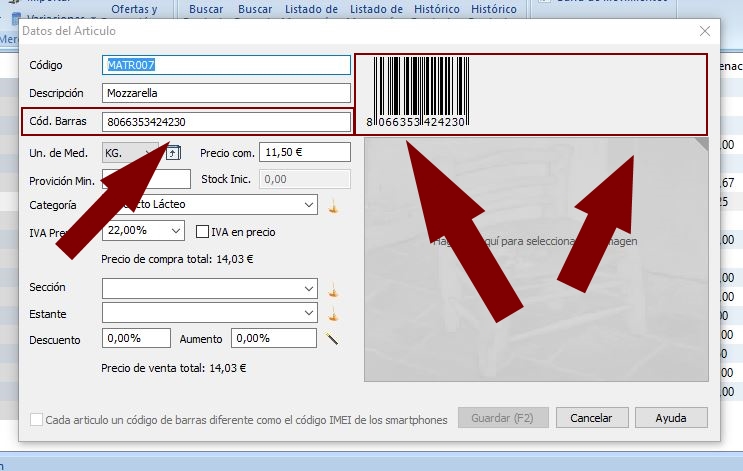Click the Precio de venta total text
This screenshot has width=743, height=471.
pos(173,368)
